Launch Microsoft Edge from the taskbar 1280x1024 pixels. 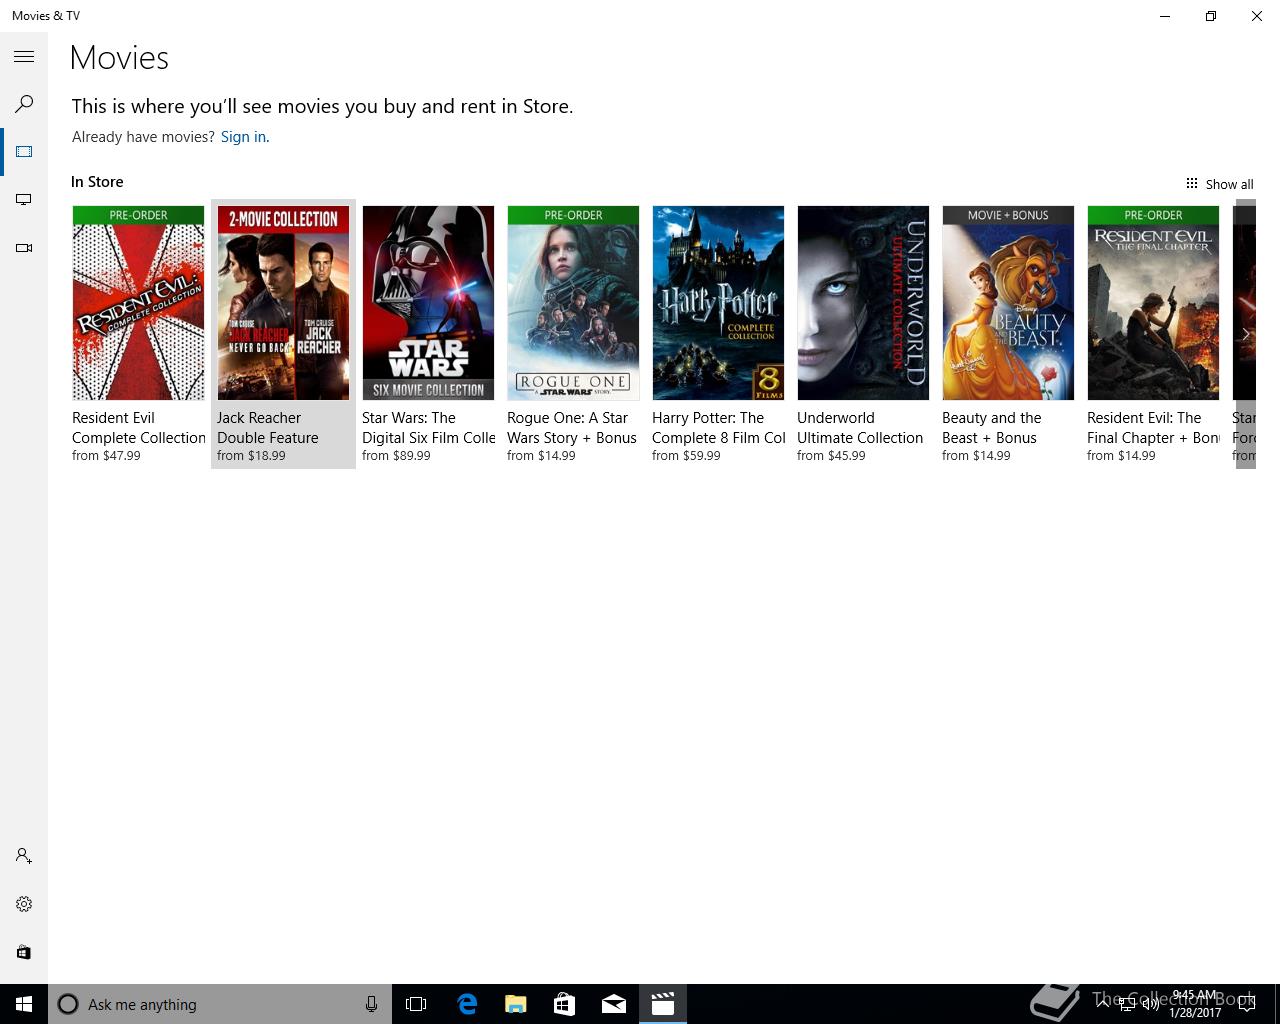(467, 1004)
